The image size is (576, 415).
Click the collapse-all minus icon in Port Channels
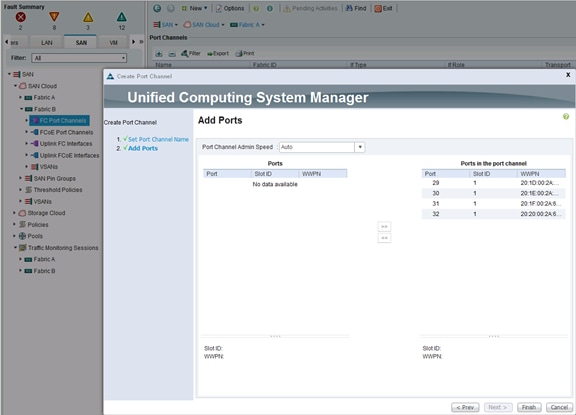(x=172, y=54)
